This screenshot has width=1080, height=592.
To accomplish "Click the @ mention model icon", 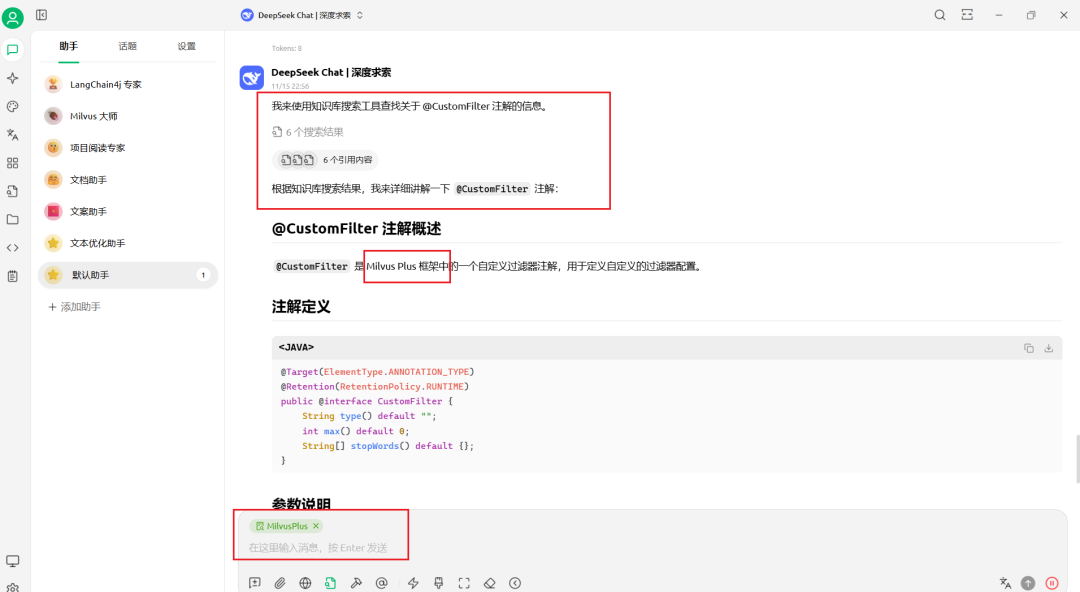I will point(382,583).
